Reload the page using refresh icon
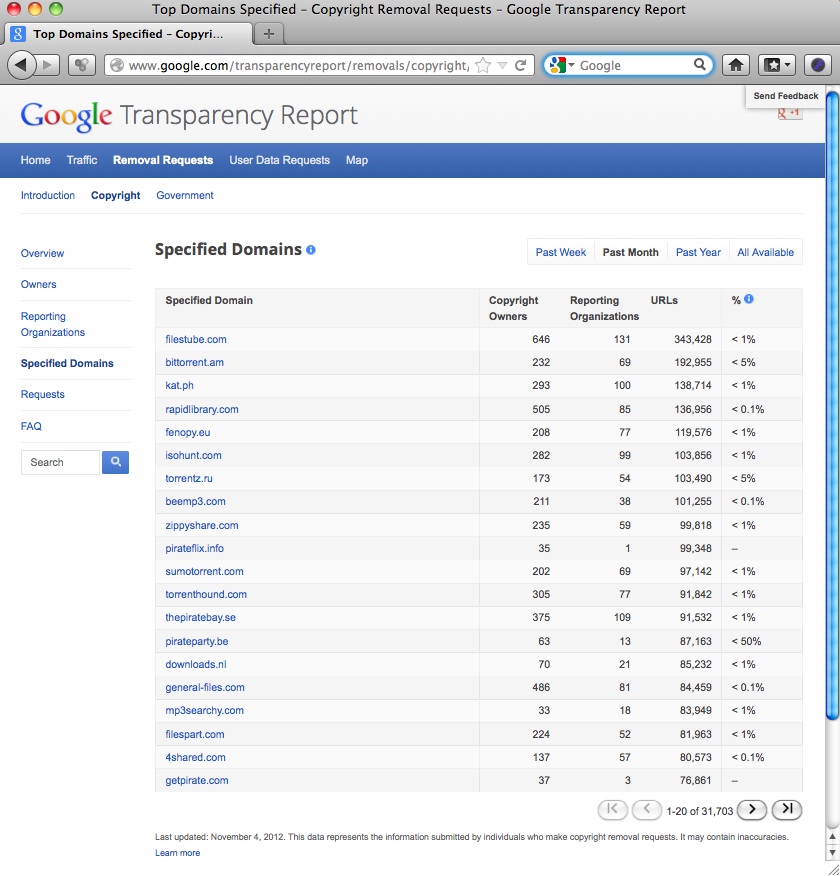 tap(521, 66)
